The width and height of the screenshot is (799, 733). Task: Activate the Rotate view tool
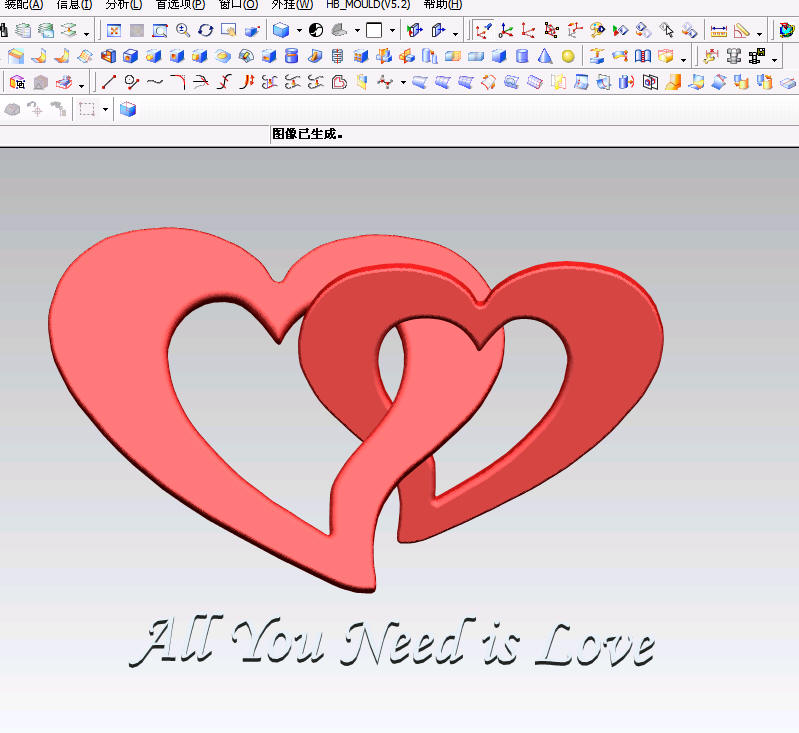205,31
